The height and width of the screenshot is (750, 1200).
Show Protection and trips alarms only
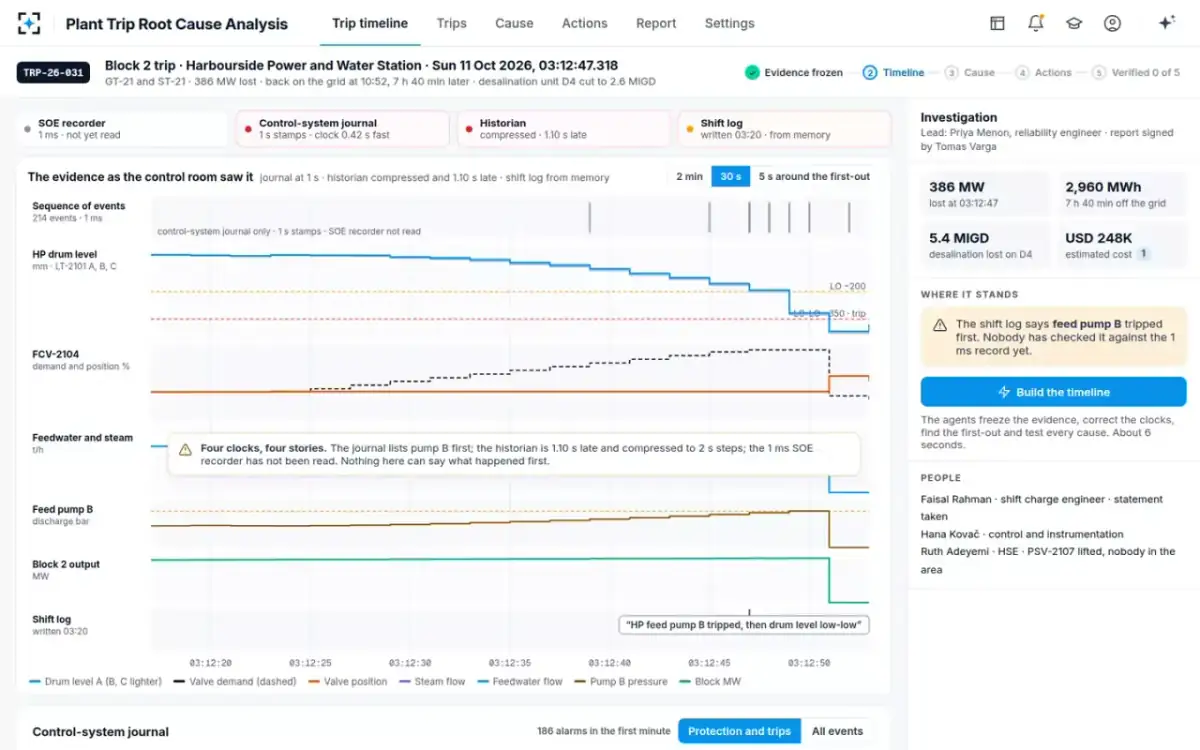click(x=740, y=731)
